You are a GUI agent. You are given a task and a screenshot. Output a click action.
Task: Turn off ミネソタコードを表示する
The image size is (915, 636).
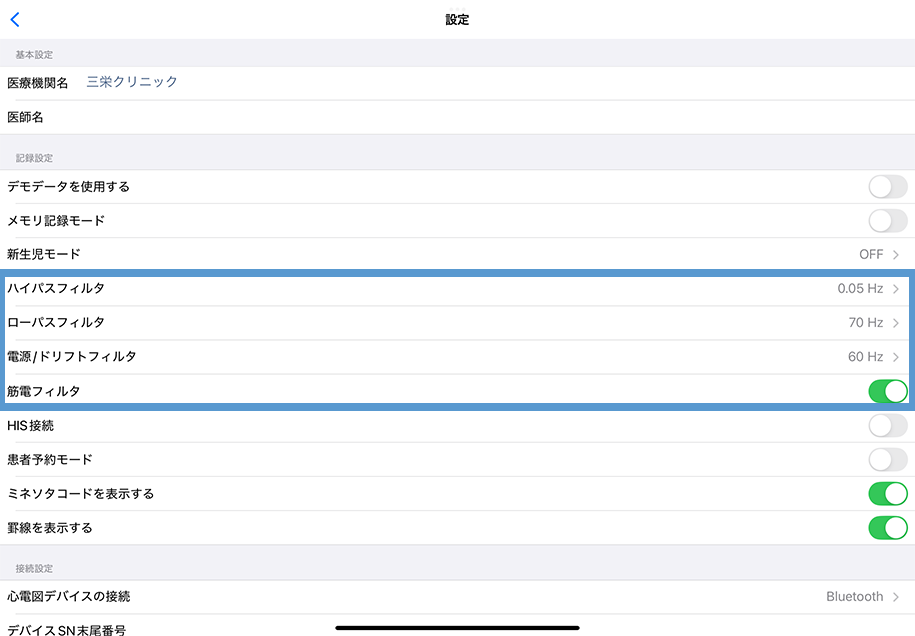pyautogui.click(x=886, y=493)
